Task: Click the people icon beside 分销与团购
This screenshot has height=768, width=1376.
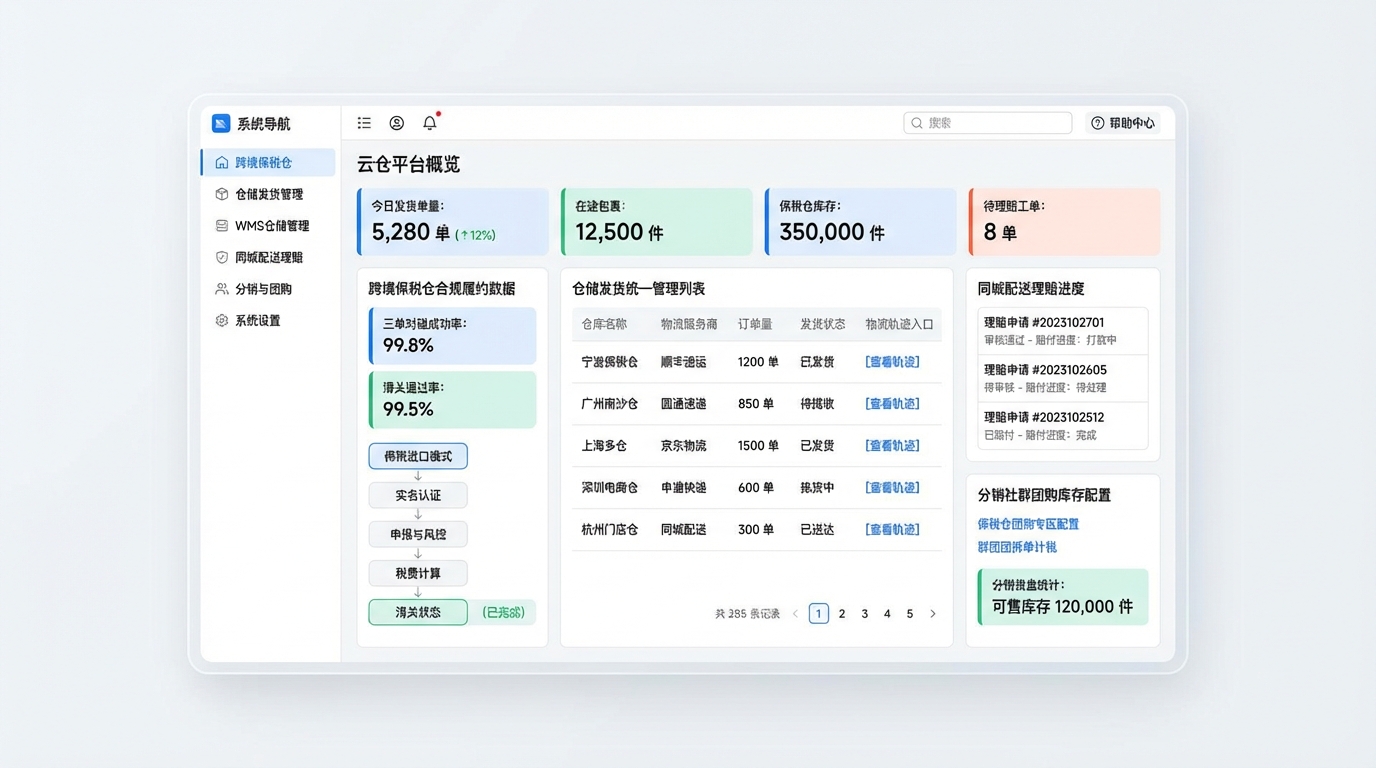Action: click(222, 289)
